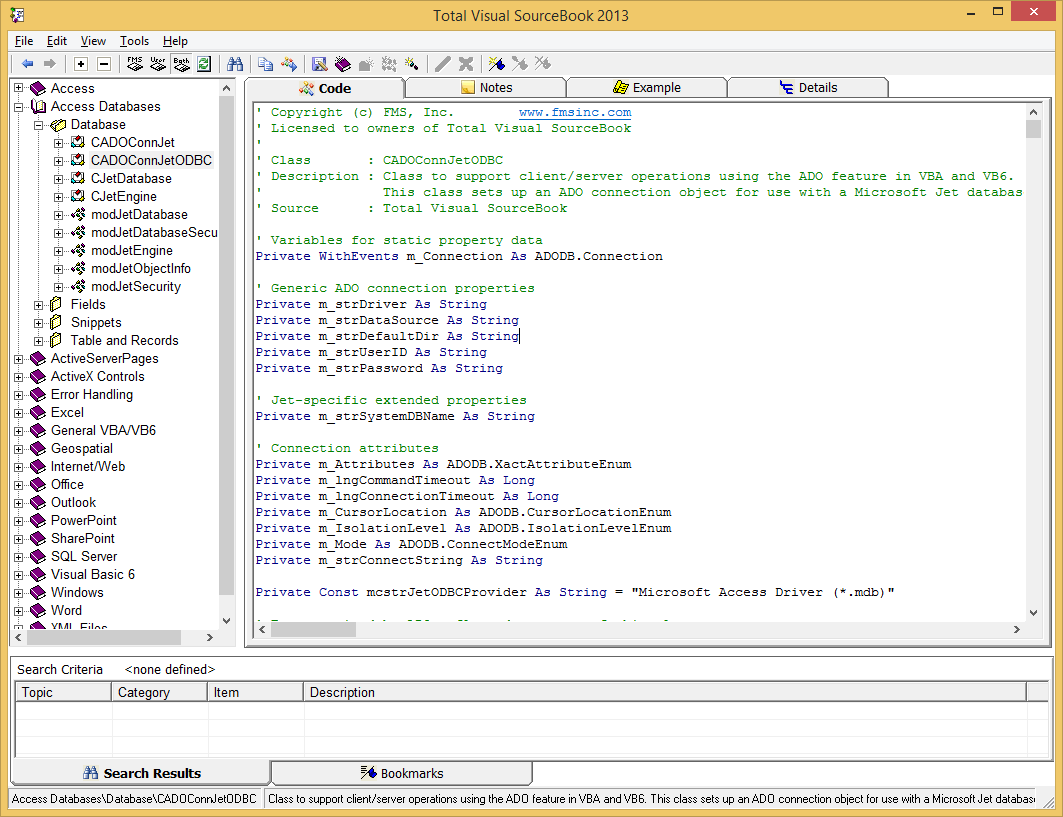Viewport: 1063px width, 817px height.
Task: Switch to the Details tab
Action: coord(808,87)
